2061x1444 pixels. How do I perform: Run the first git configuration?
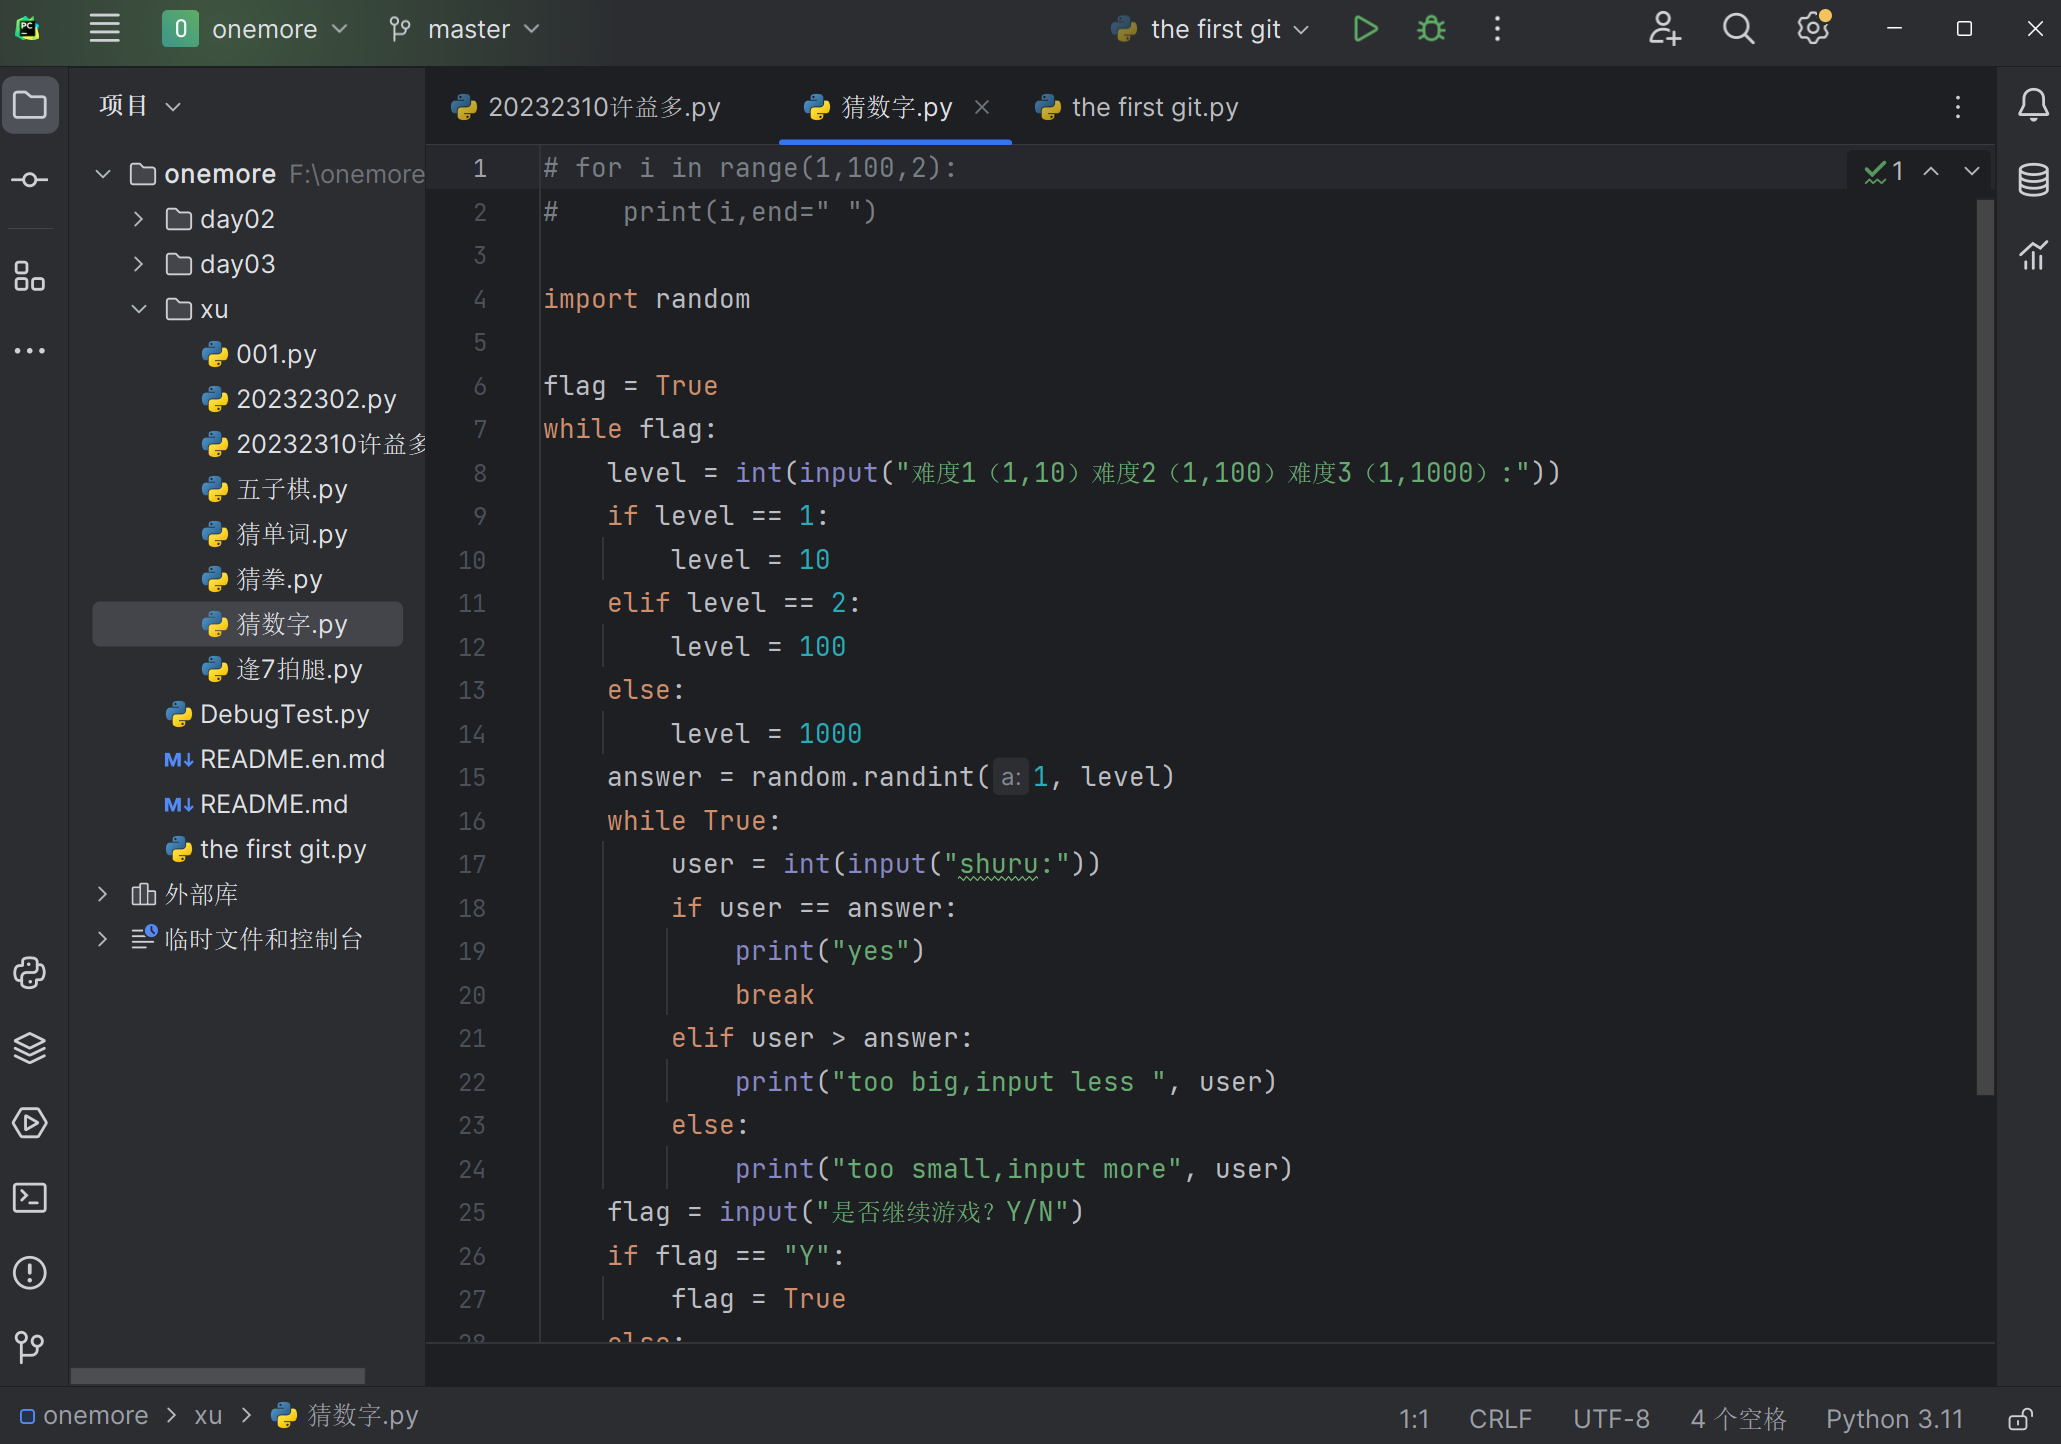(1365, 29)
